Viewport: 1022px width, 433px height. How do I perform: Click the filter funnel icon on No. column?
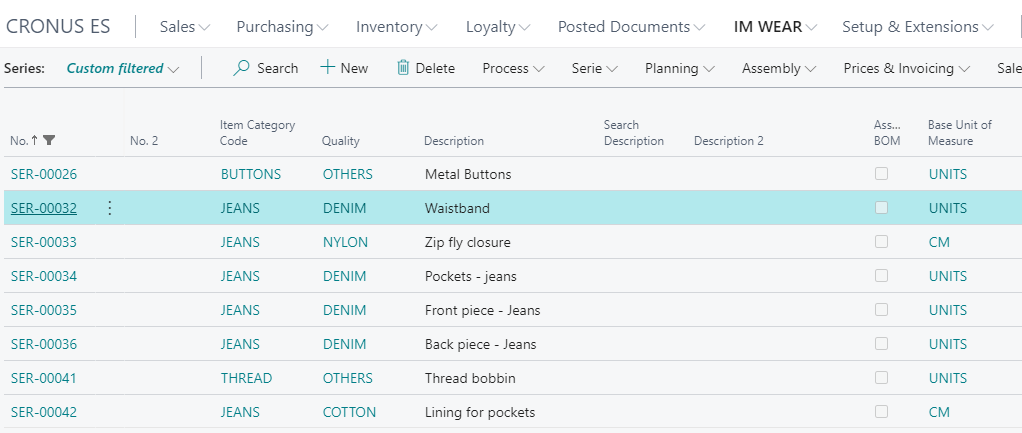49,140
